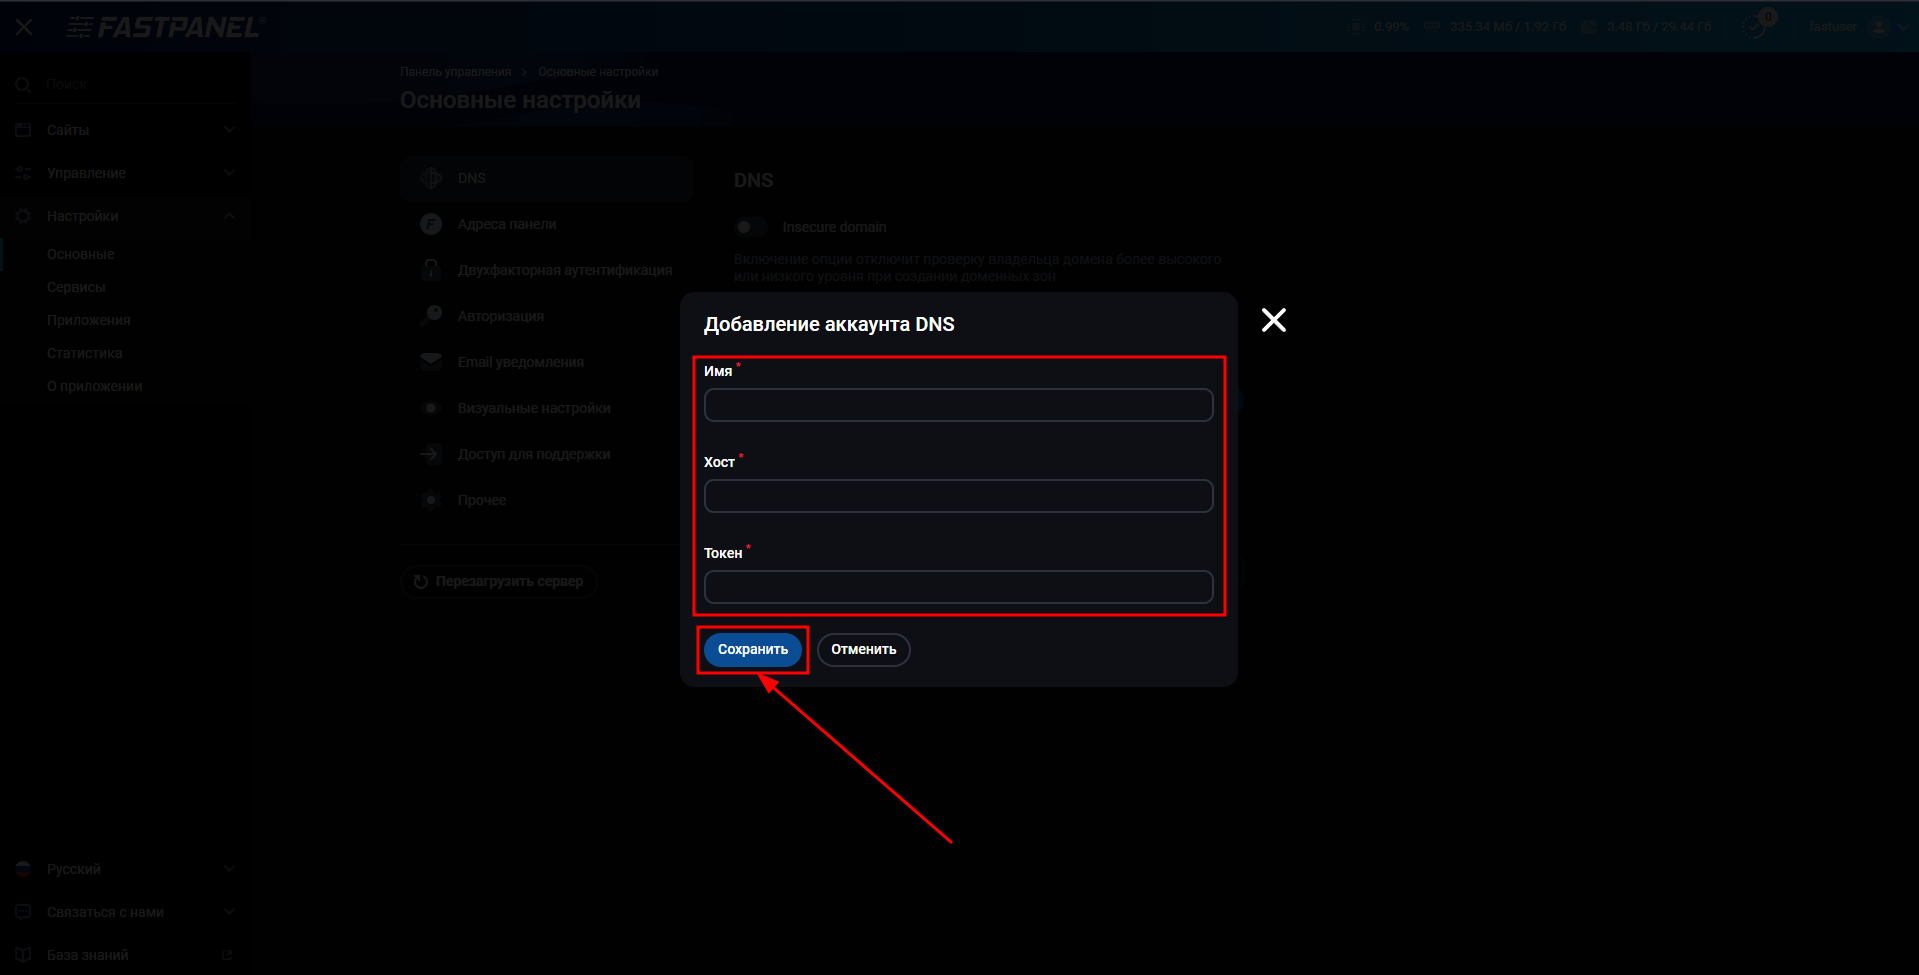Close the DNS account dialog with X
The height and width of the screenshot is (975, 1919).
pyautogui.click(x=1273, y=320)
